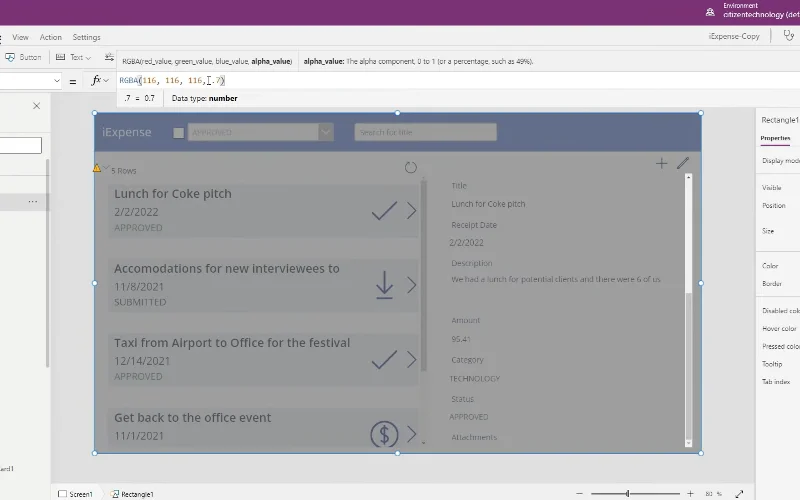Close the left tree view pane
The height and width of the screenshot is (500, 800).
(x=36, y=106)
